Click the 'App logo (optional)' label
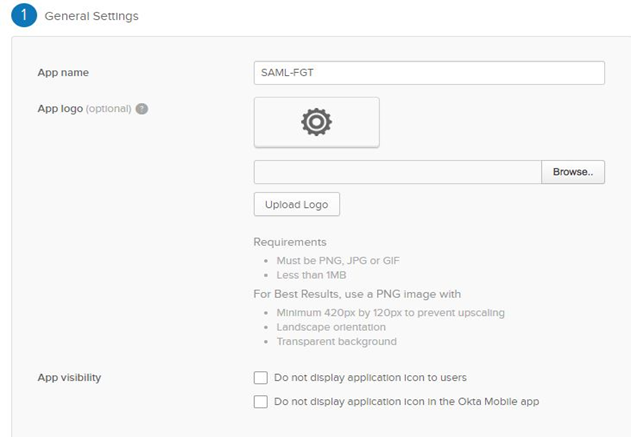The image size is (631, 437). (x=83, y=109)
